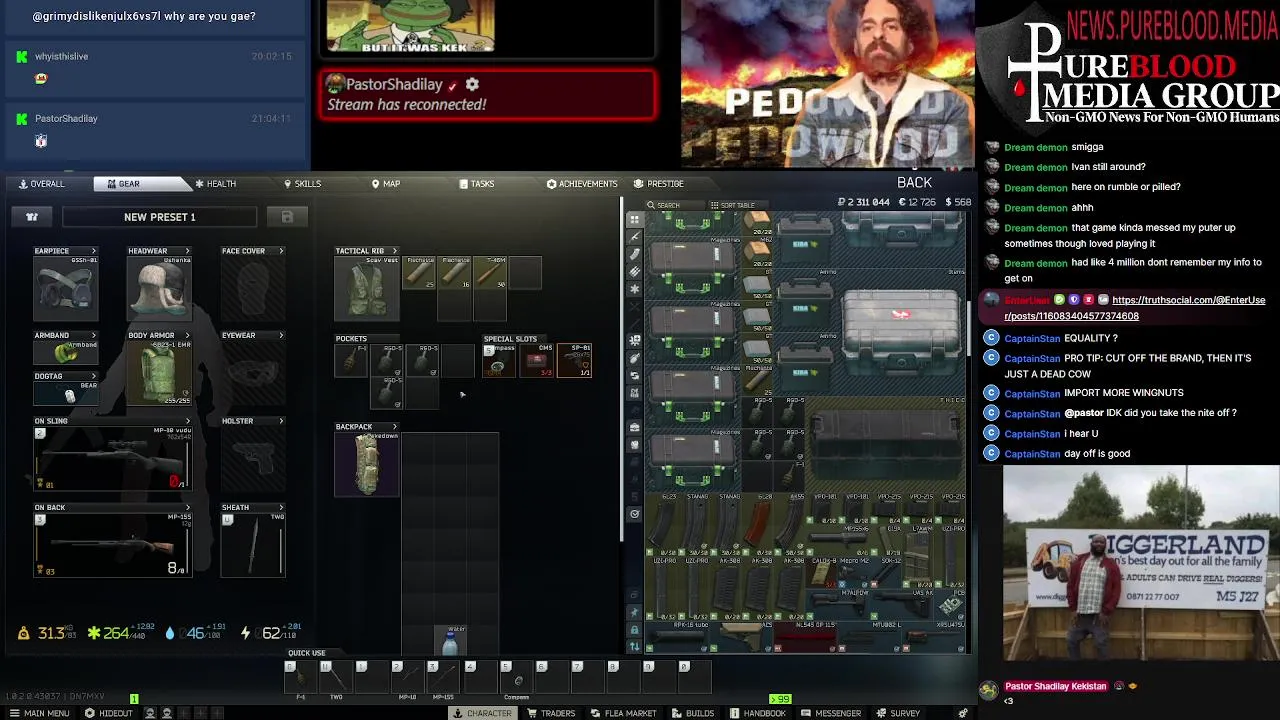Viewport: 1280px width, 720px height.
Task: Toggle the stash lock icon
Action: 634,630
